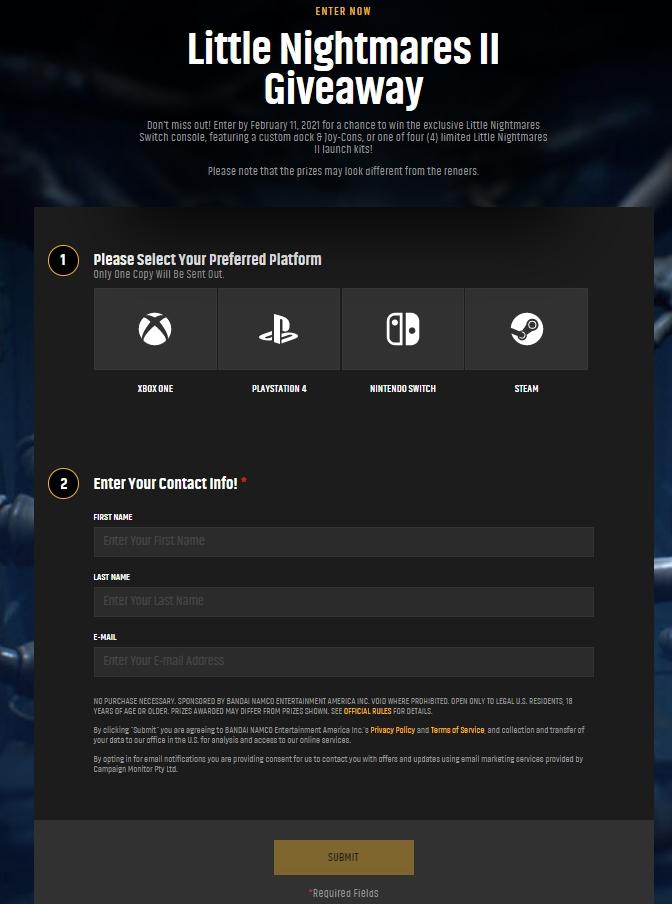Click the 'FIRST NAME' field label

point(113,517)
